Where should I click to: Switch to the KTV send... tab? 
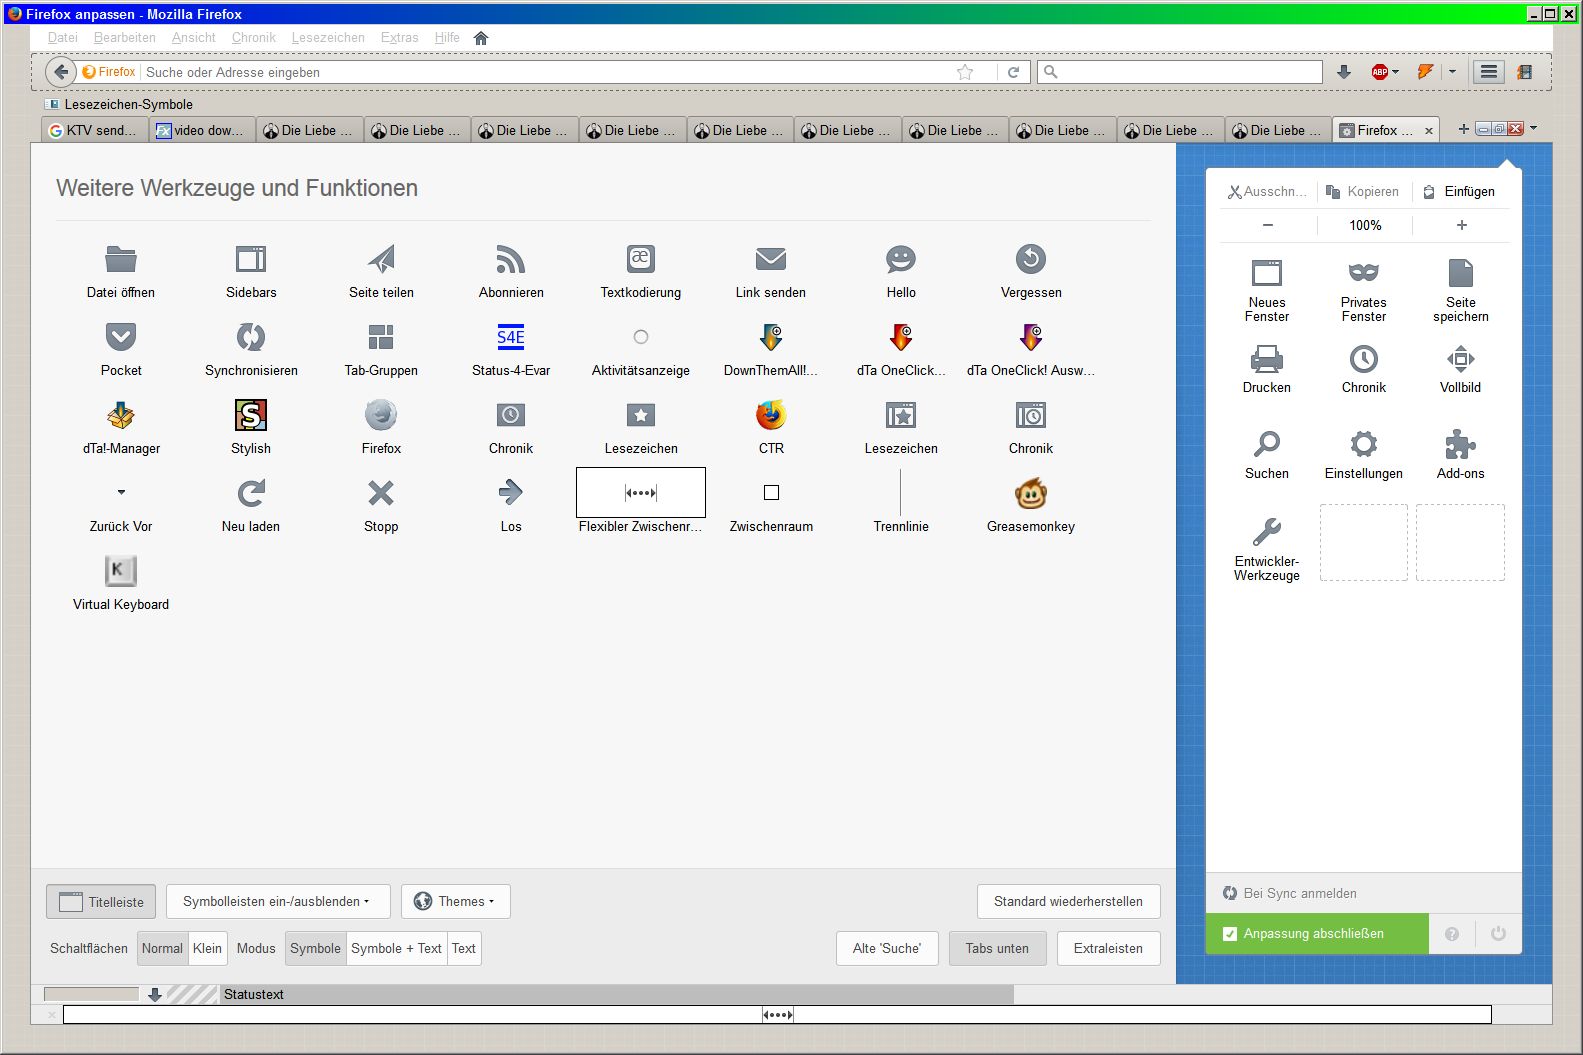pyautogui.click(x=95, y=131)
